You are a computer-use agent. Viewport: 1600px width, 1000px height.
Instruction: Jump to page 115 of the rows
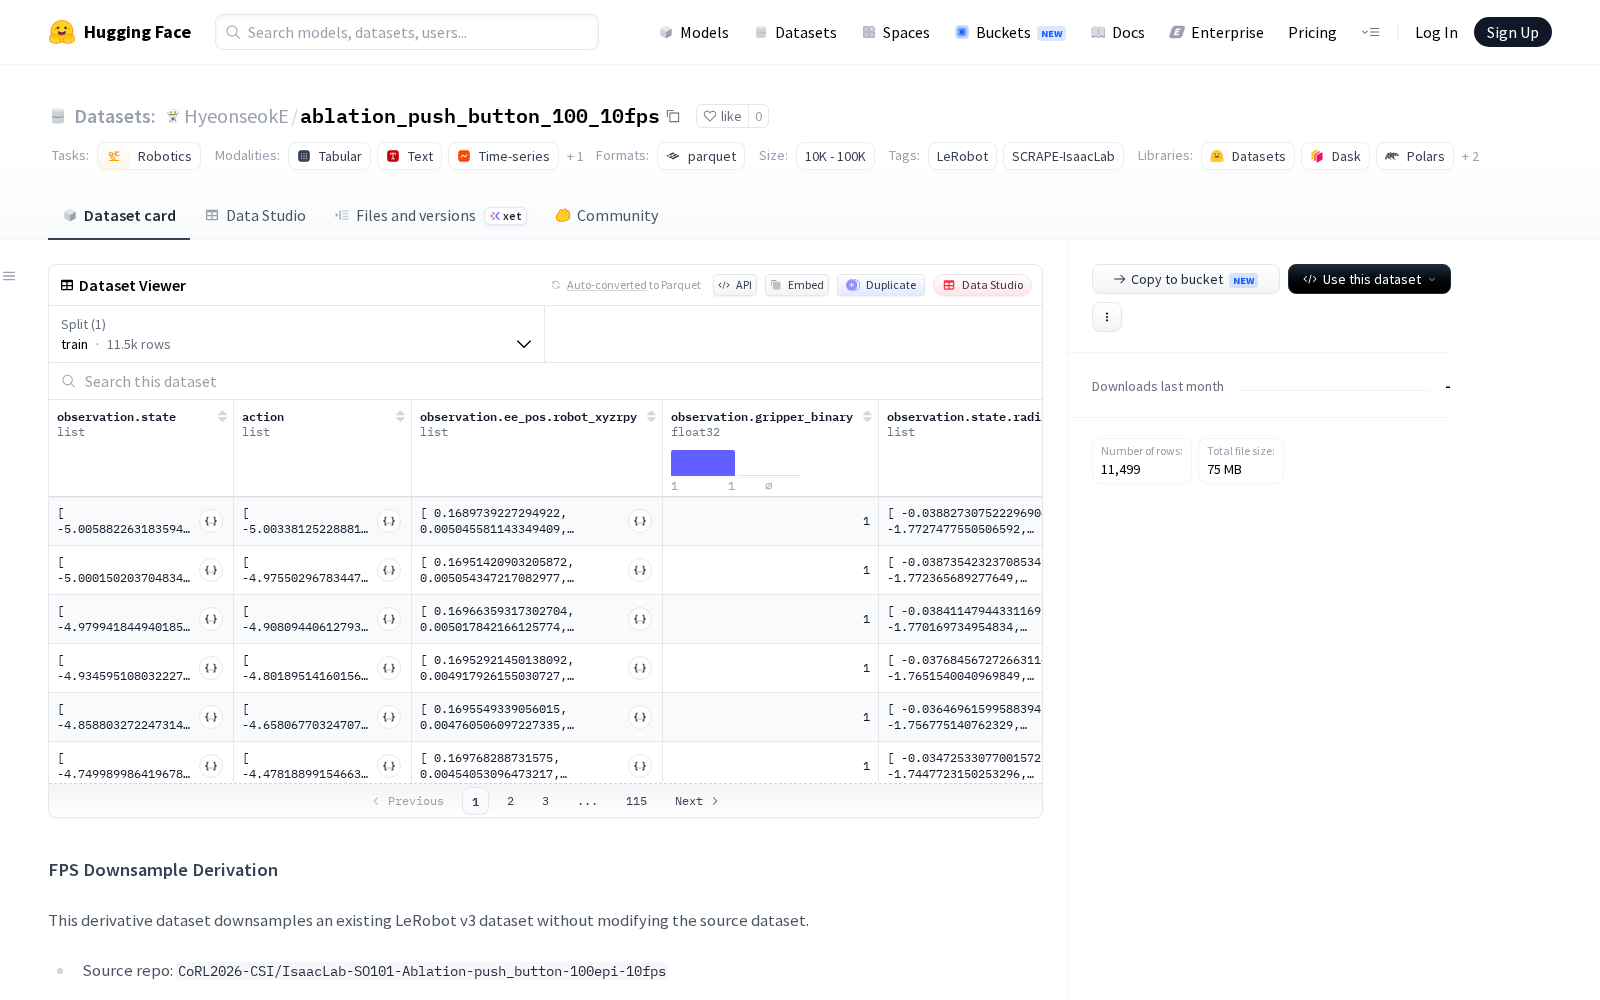click(x=636, y=801)
